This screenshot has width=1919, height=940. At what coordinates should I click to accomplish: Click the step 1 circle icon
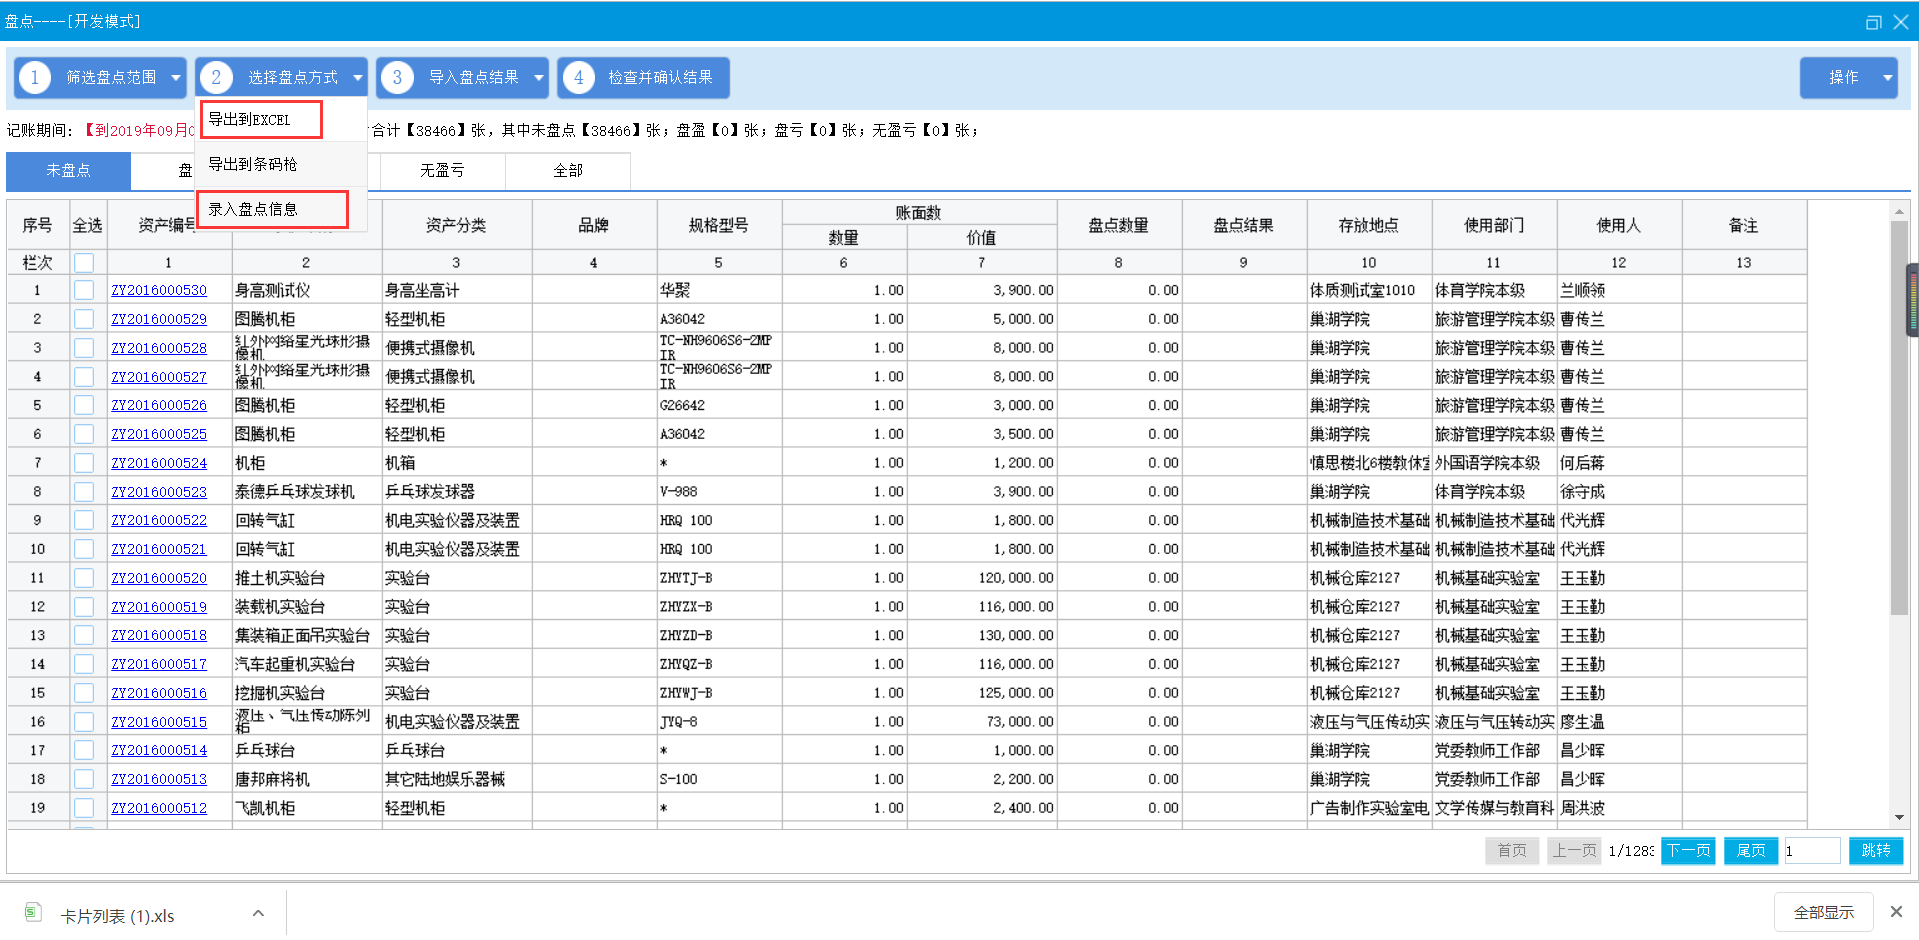point(35,77)
